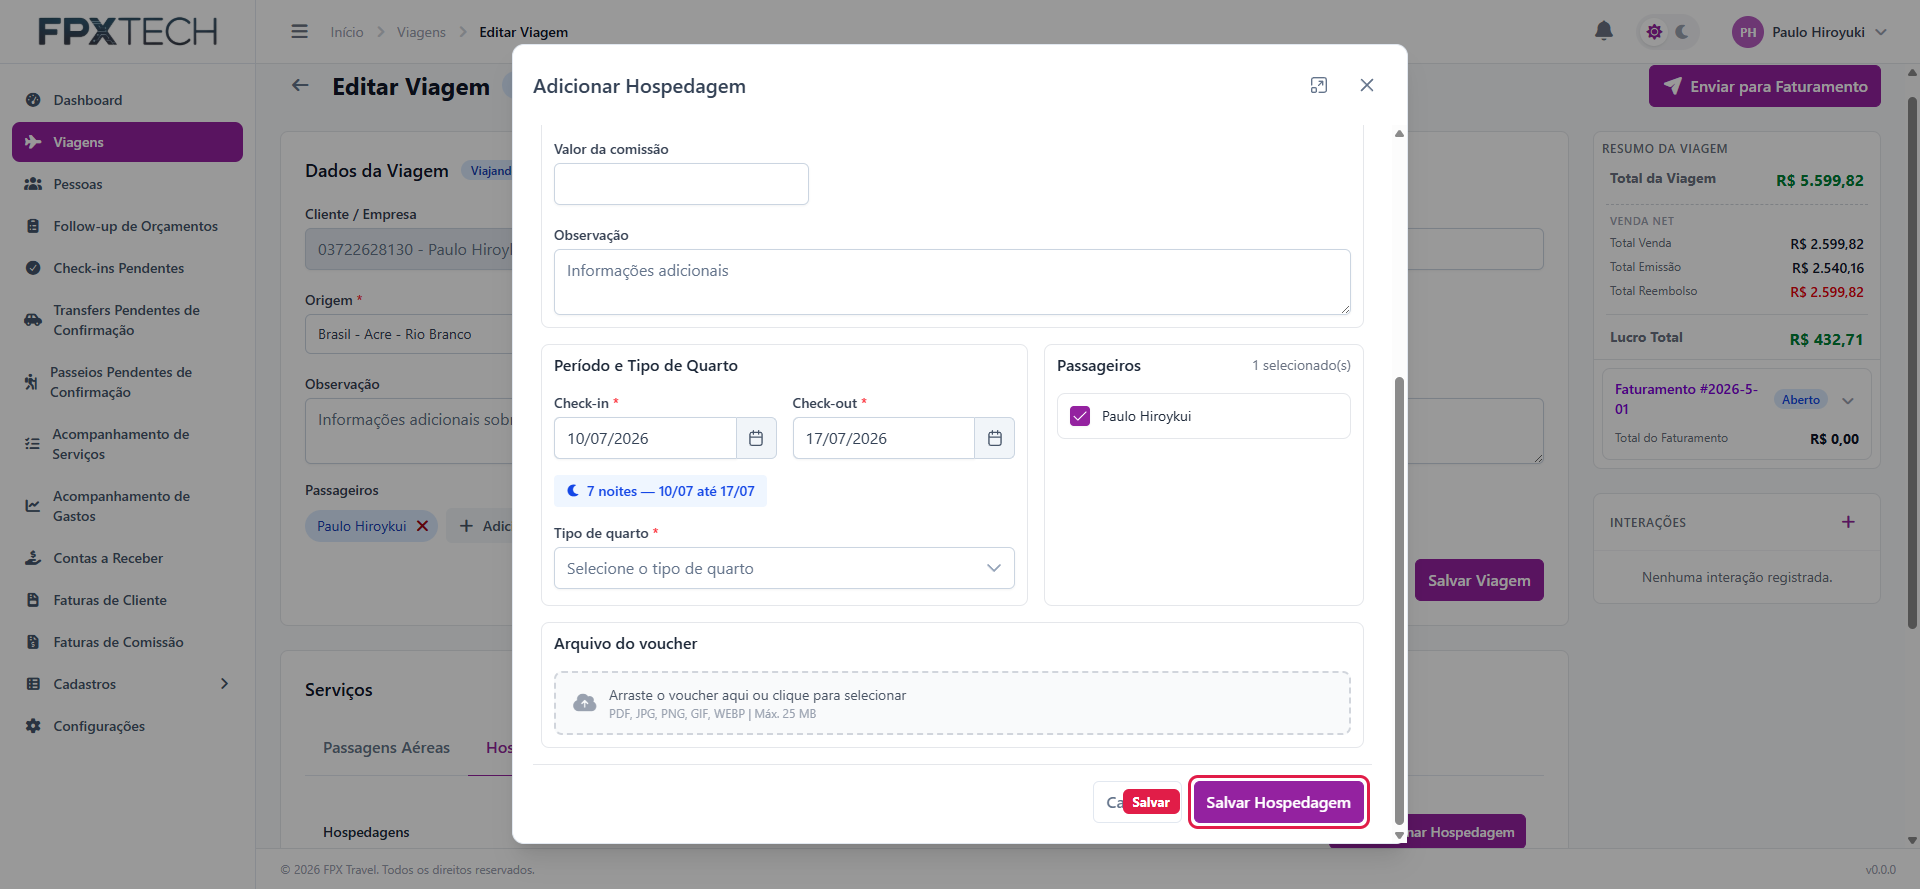Open Contas a Receber in the sidebar
This screenshot has width=1920, height=889.
(108, 558)
